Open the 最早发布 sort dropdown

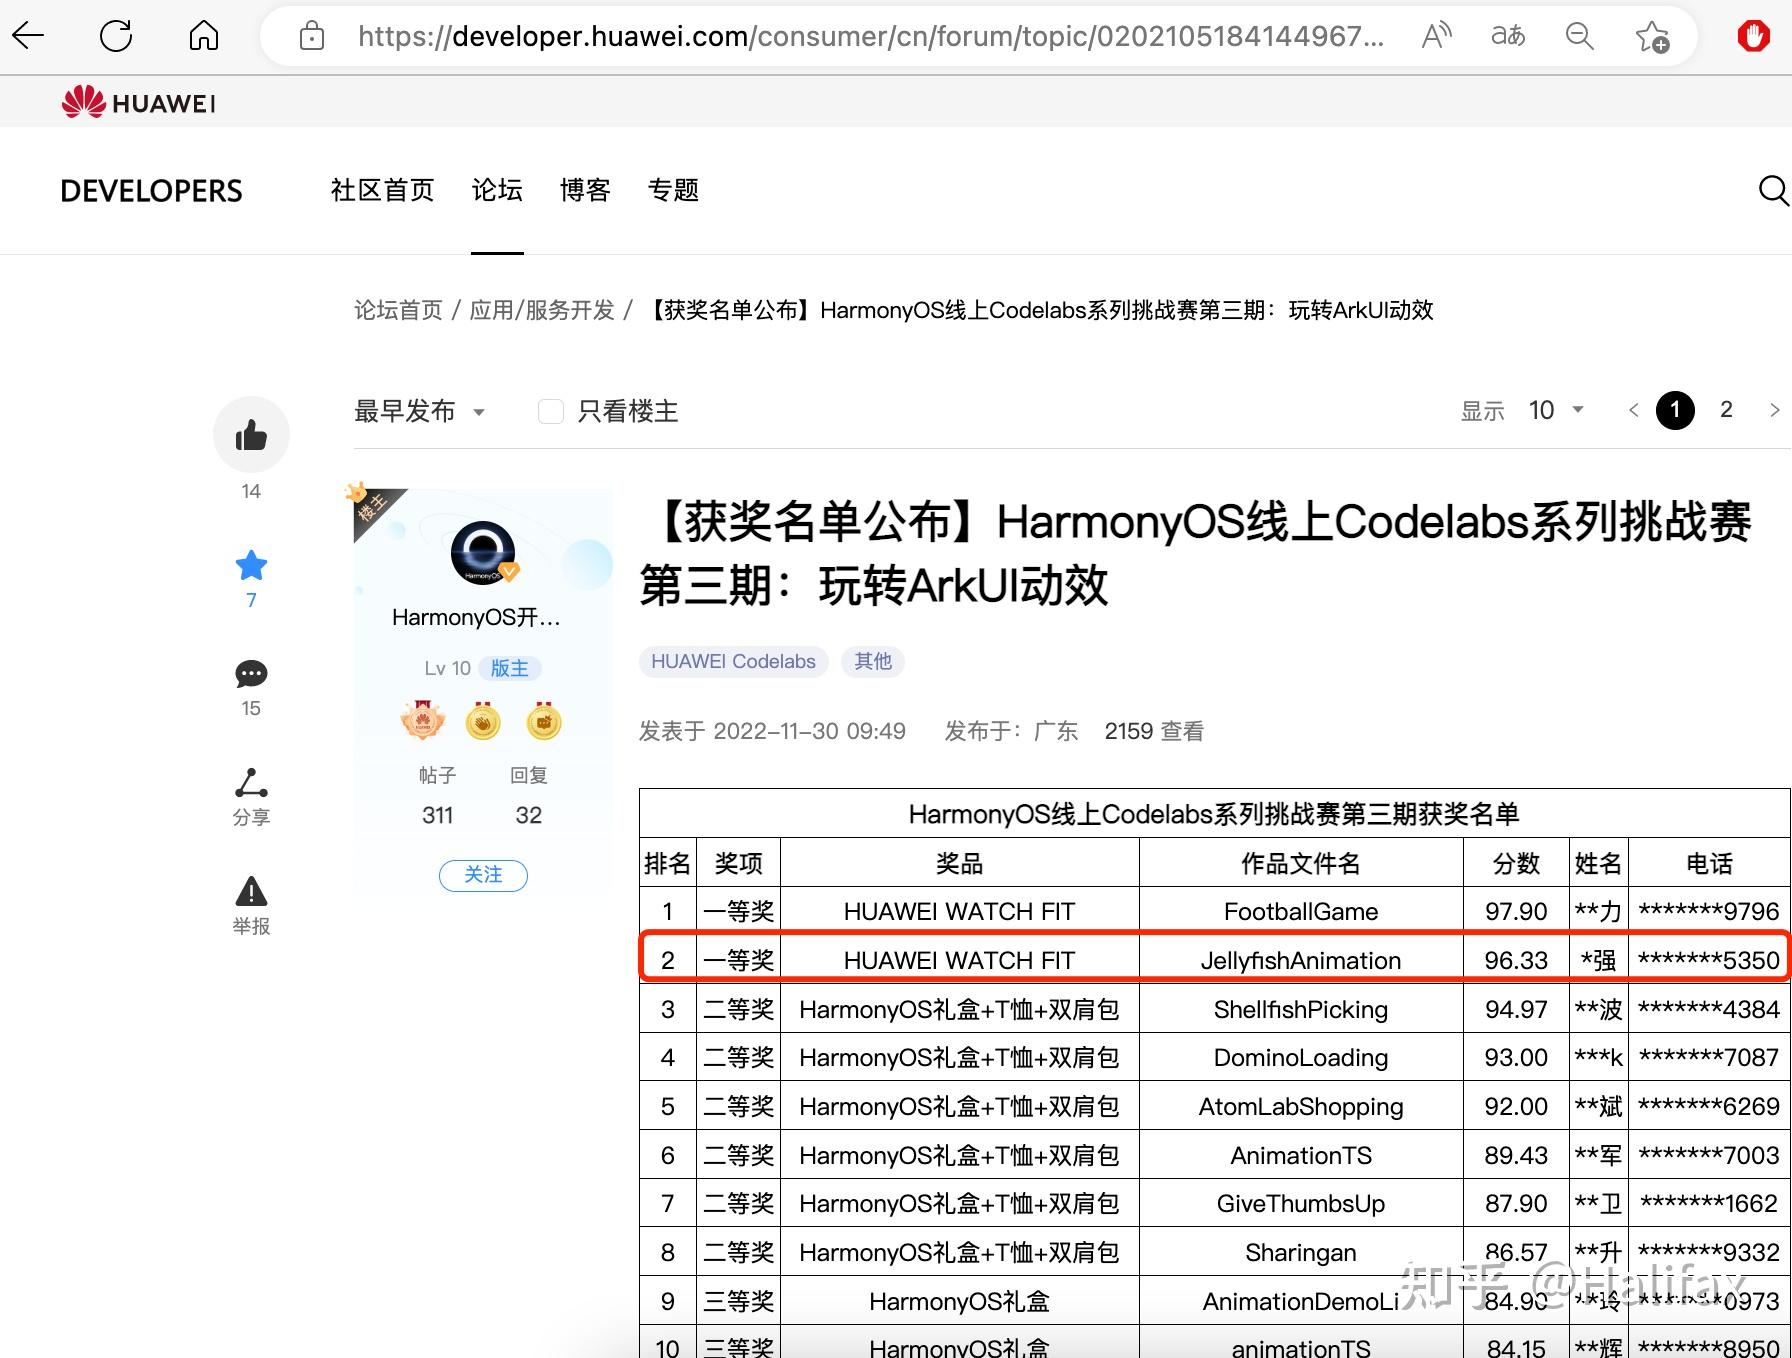[420, 411]
